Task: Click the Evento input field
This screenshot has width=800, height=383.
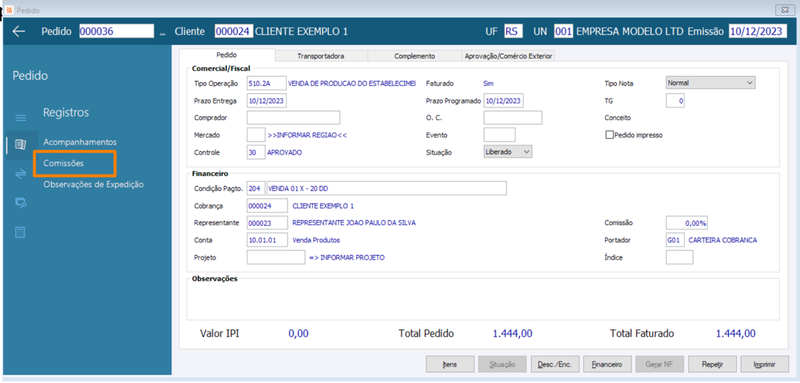Action: click(x=499, y=135)
